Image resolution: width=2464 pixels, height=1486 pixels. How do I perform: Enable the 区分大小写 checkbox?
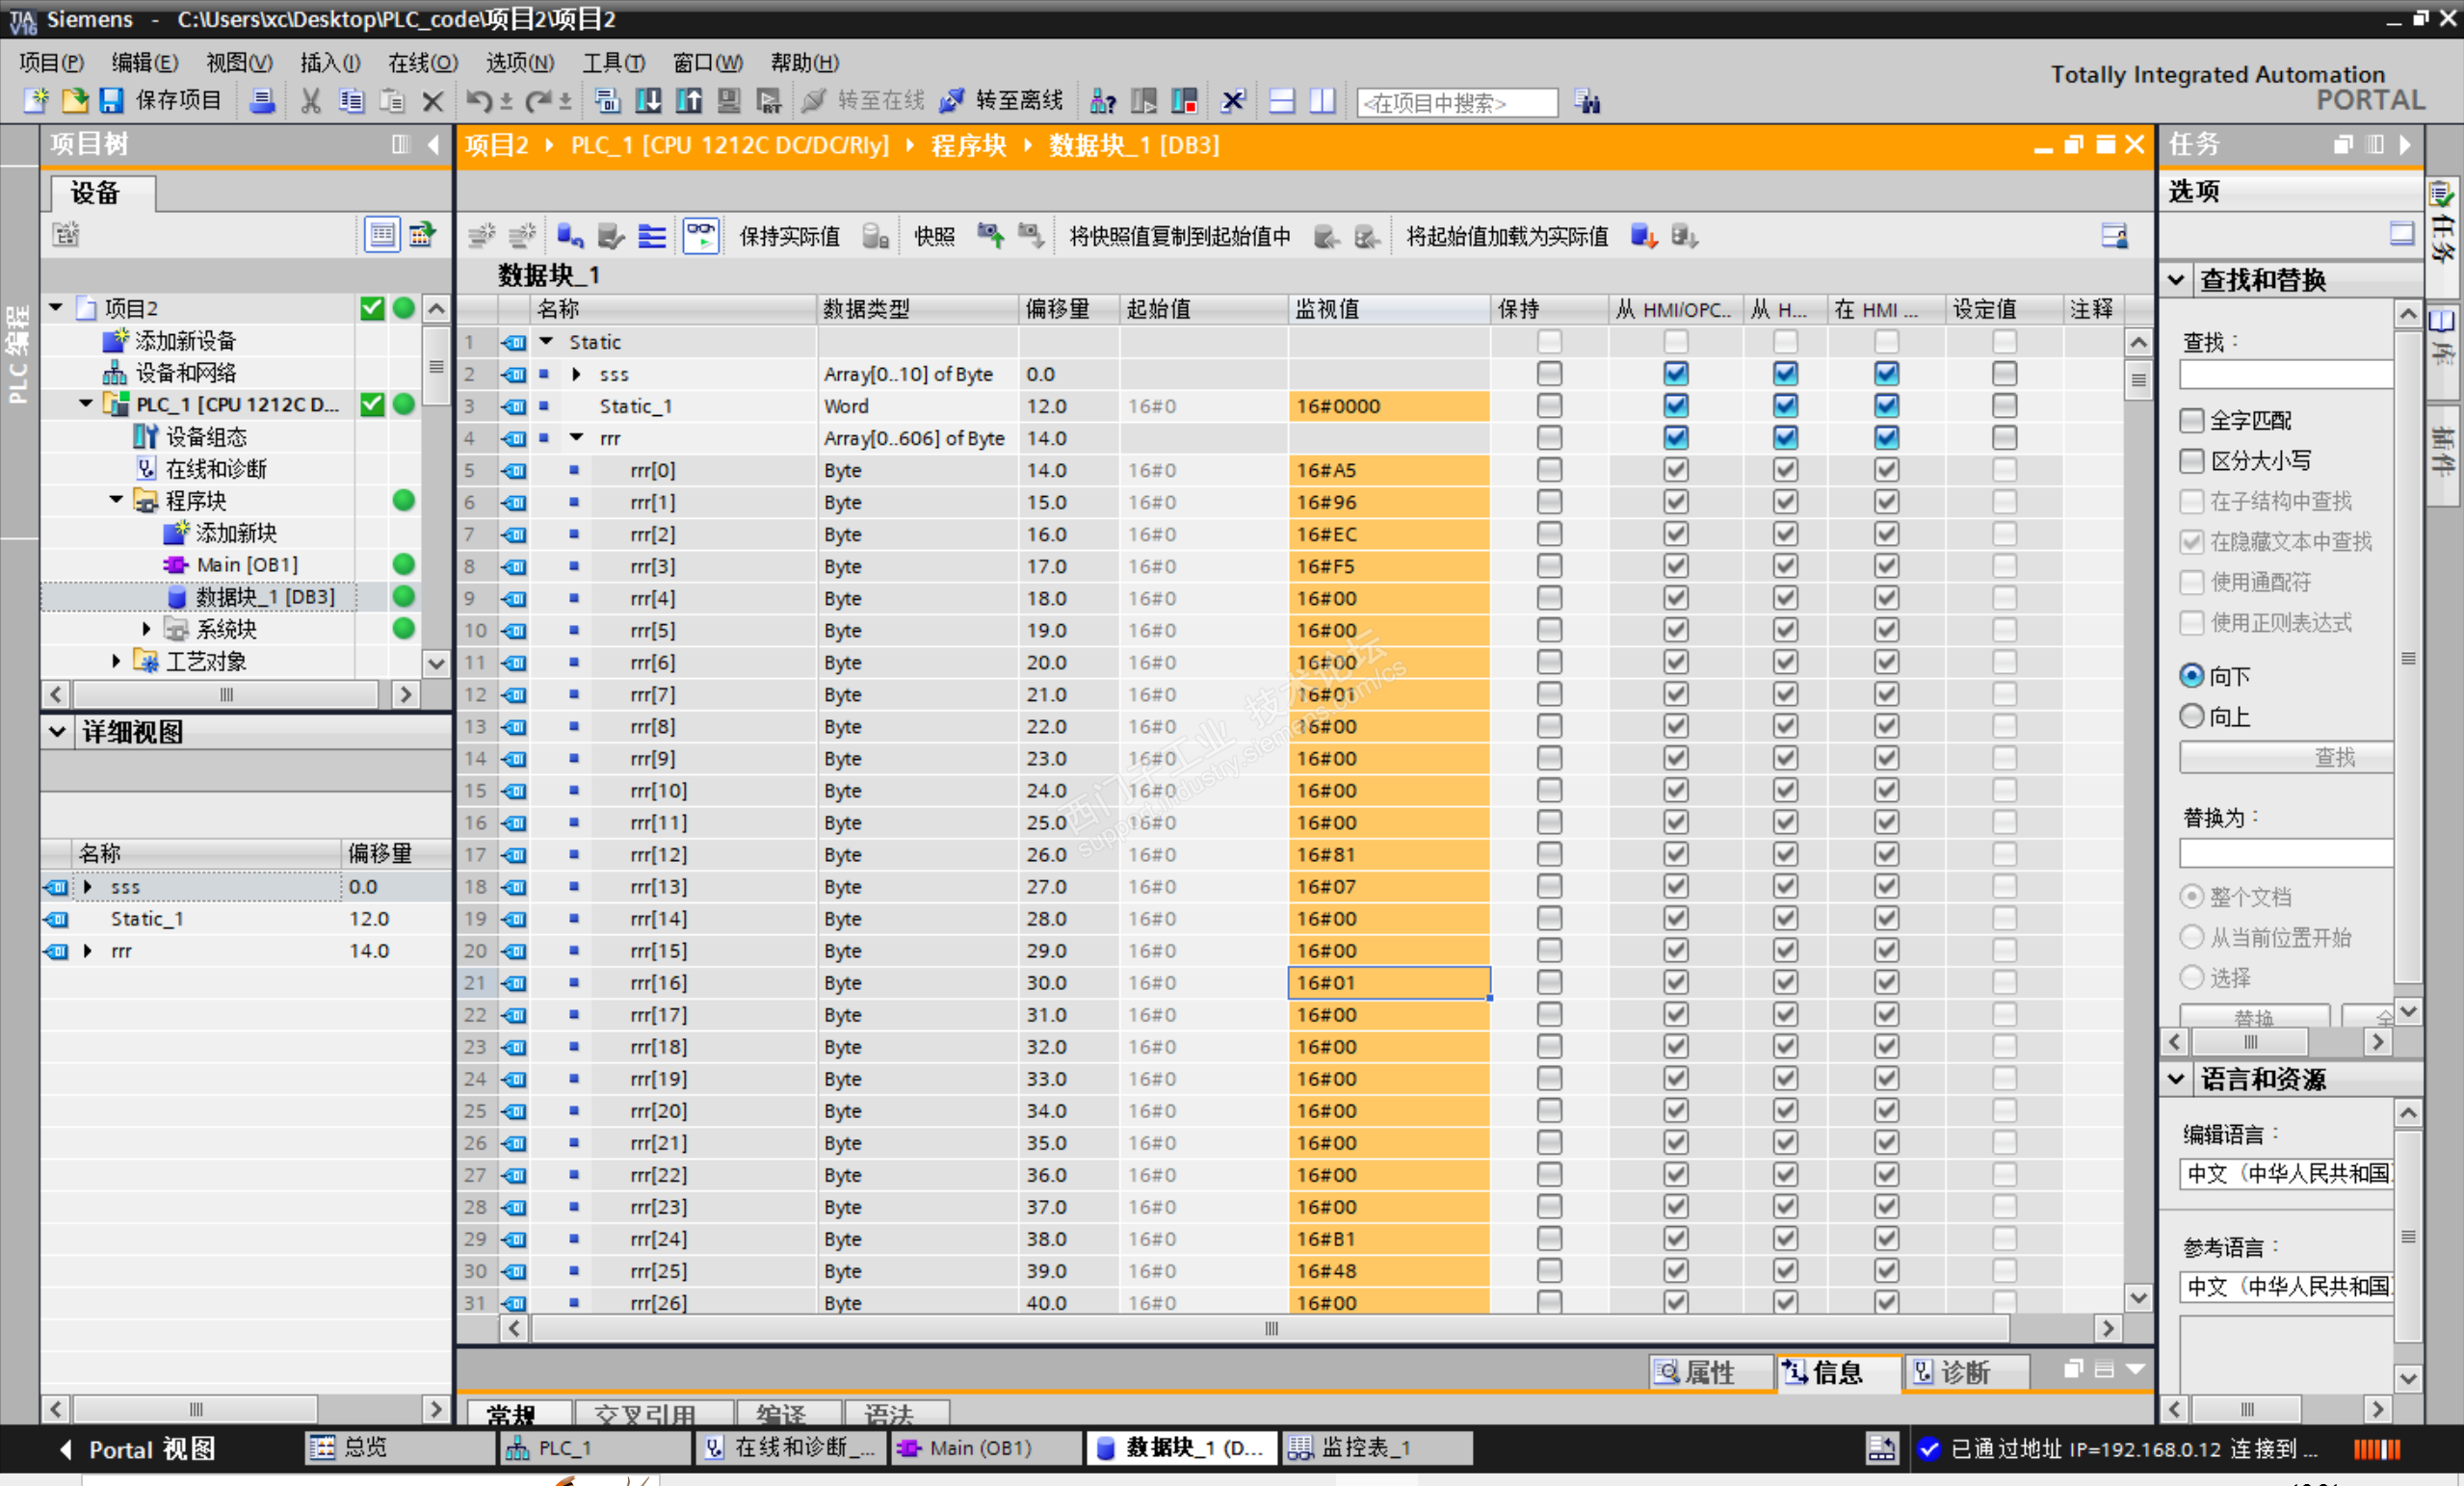click(x=2191, y=461)
